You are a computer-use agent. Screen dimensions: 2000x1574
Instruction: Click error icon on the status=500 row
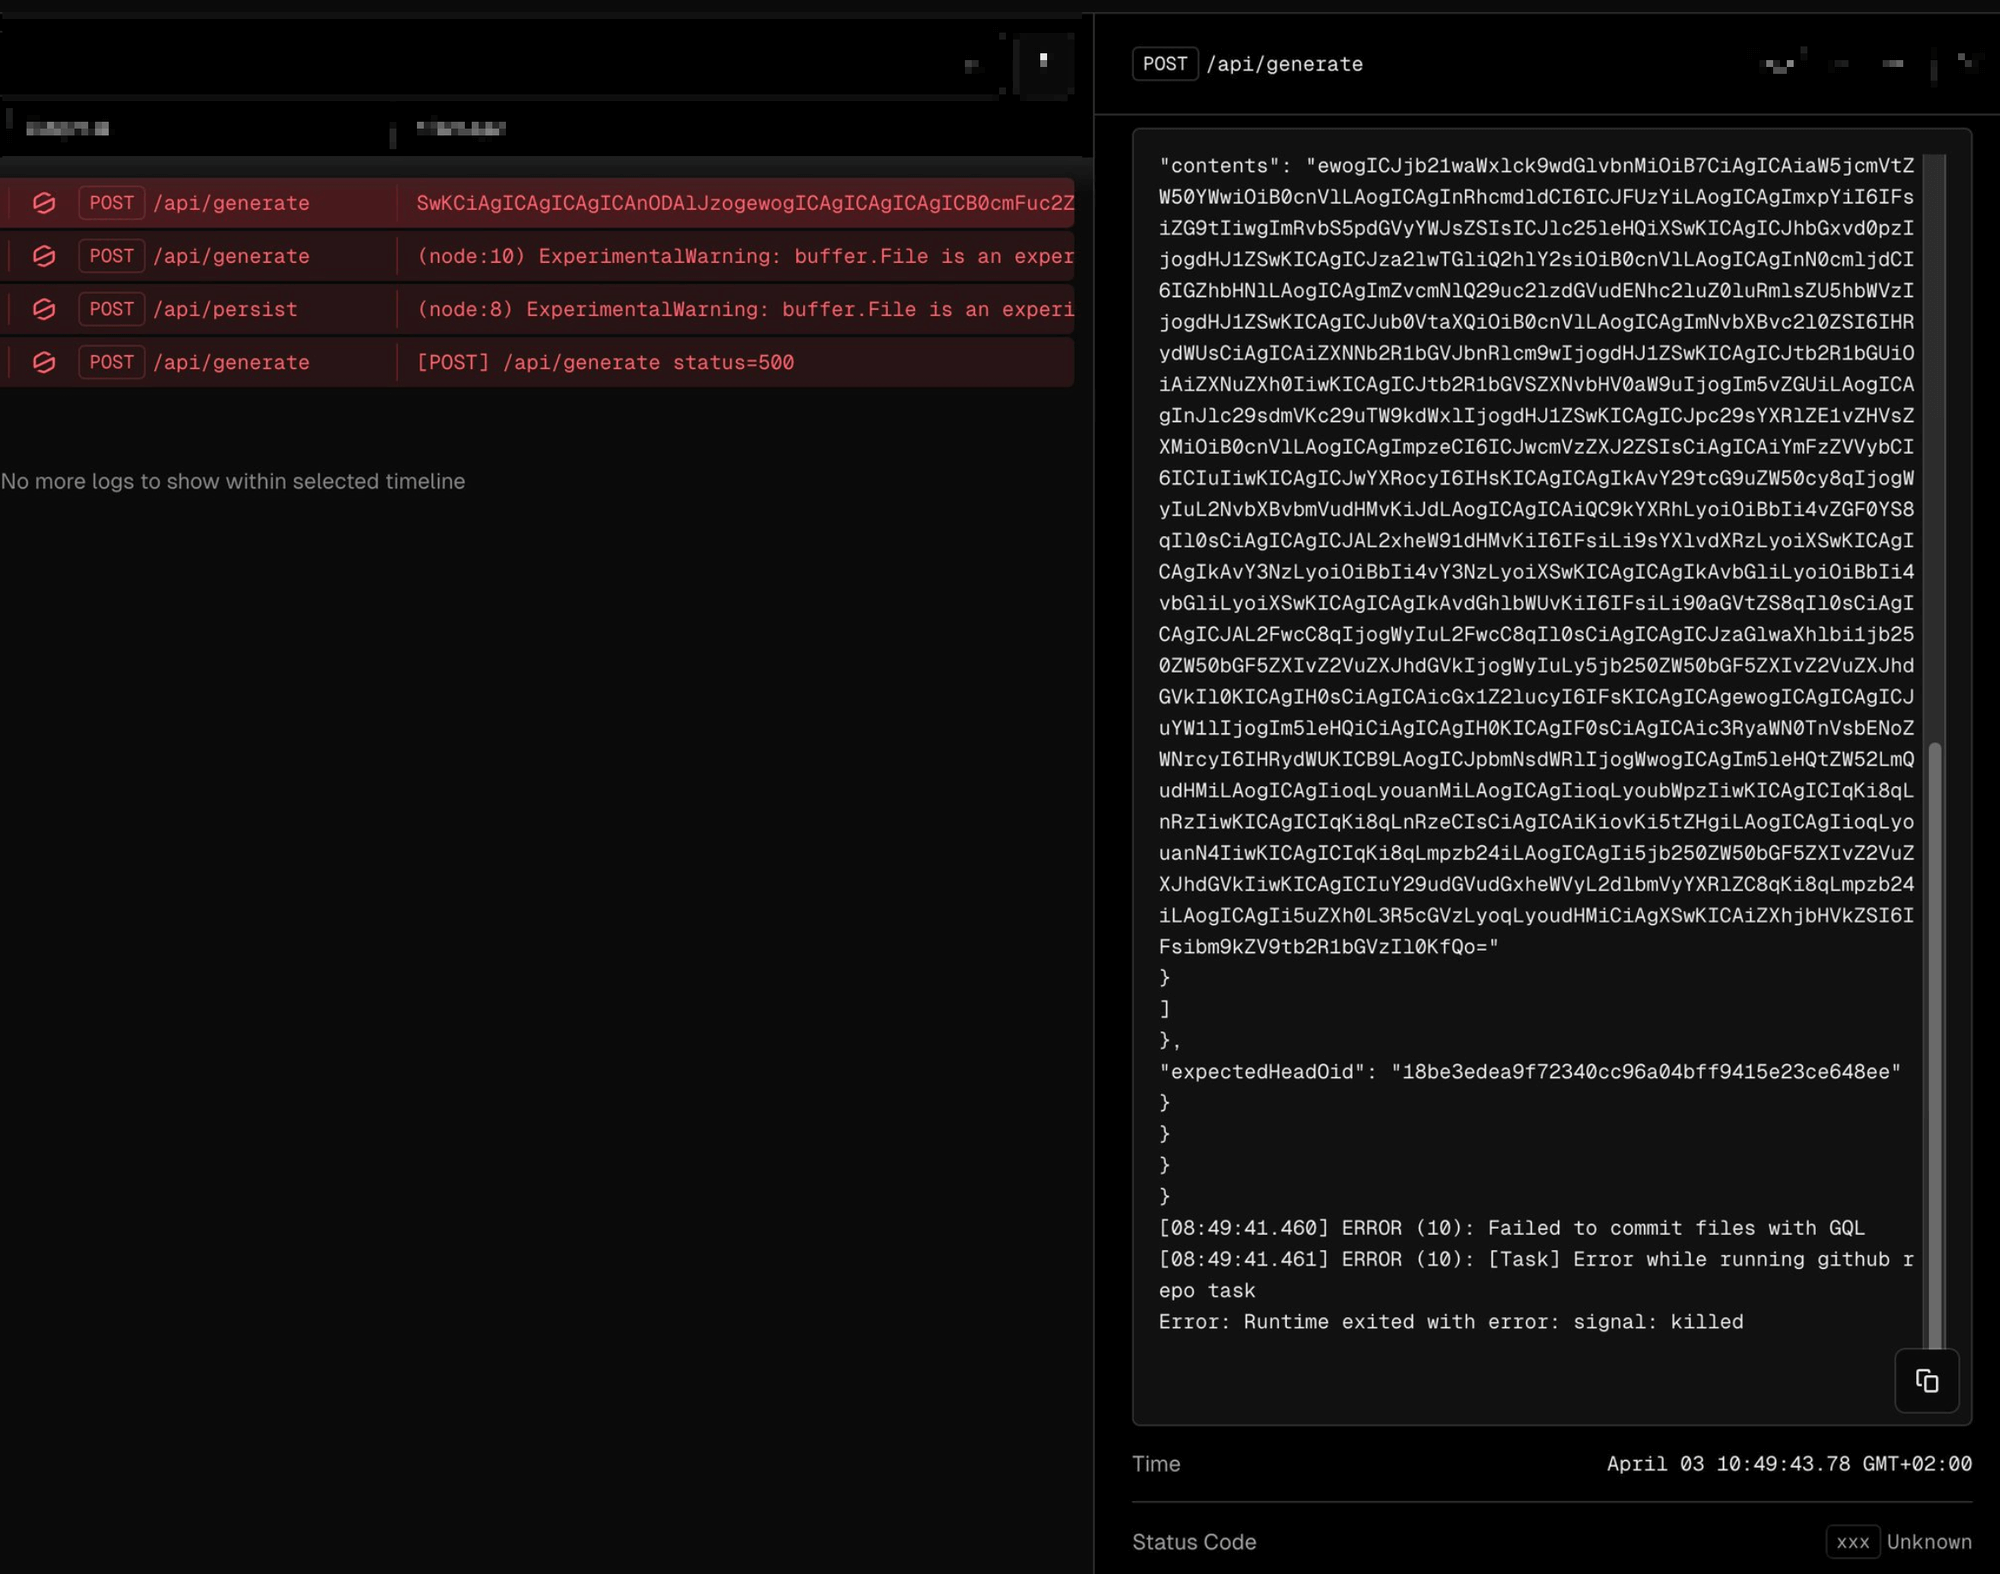click(44, 362)
